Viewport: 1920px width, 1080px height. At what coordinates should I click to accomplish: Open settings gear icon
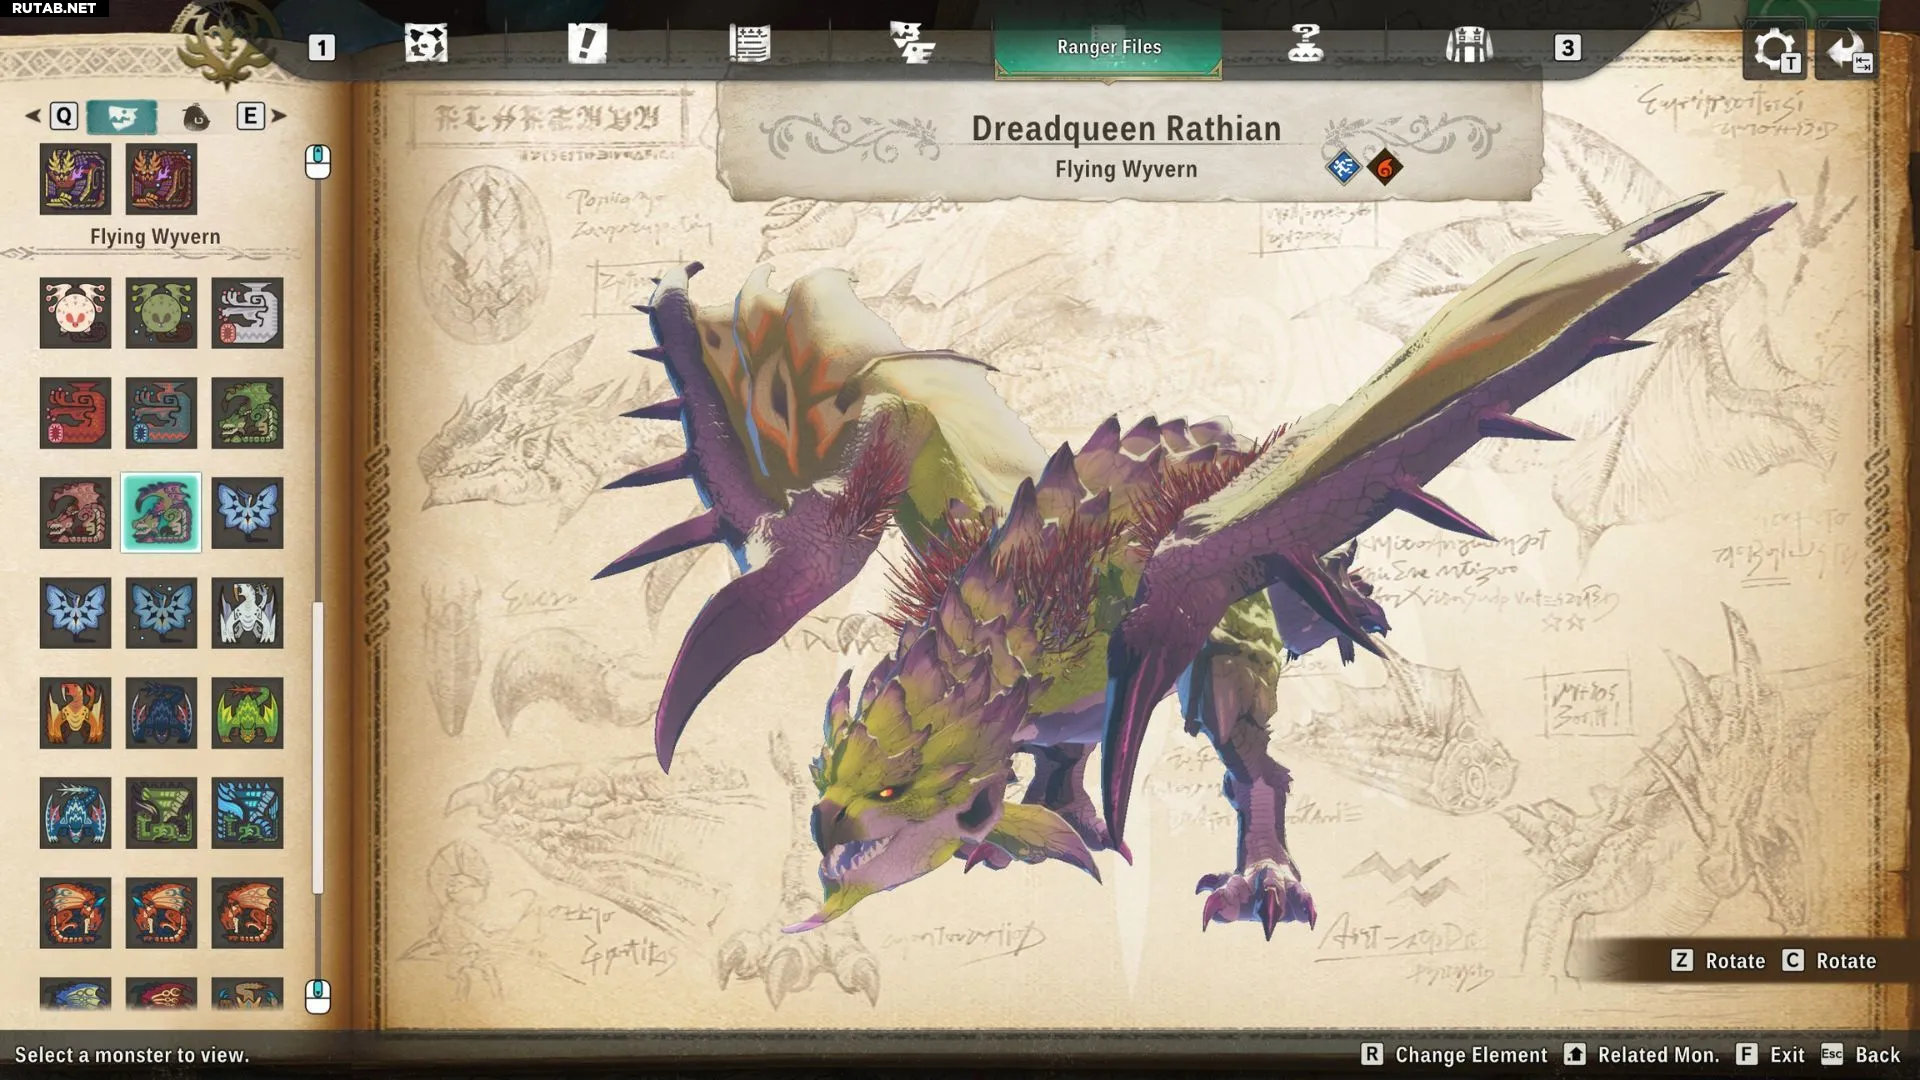(1773, 50)
